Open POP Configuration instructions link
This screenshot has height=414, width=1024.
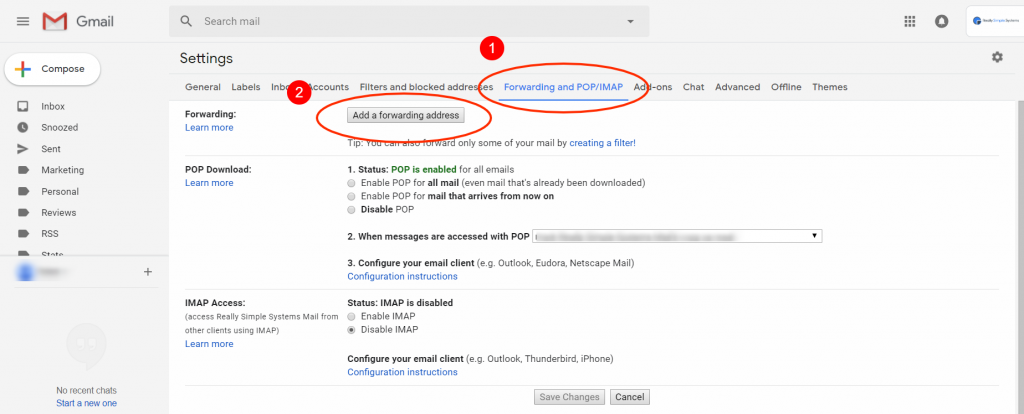tap(402, 276)
